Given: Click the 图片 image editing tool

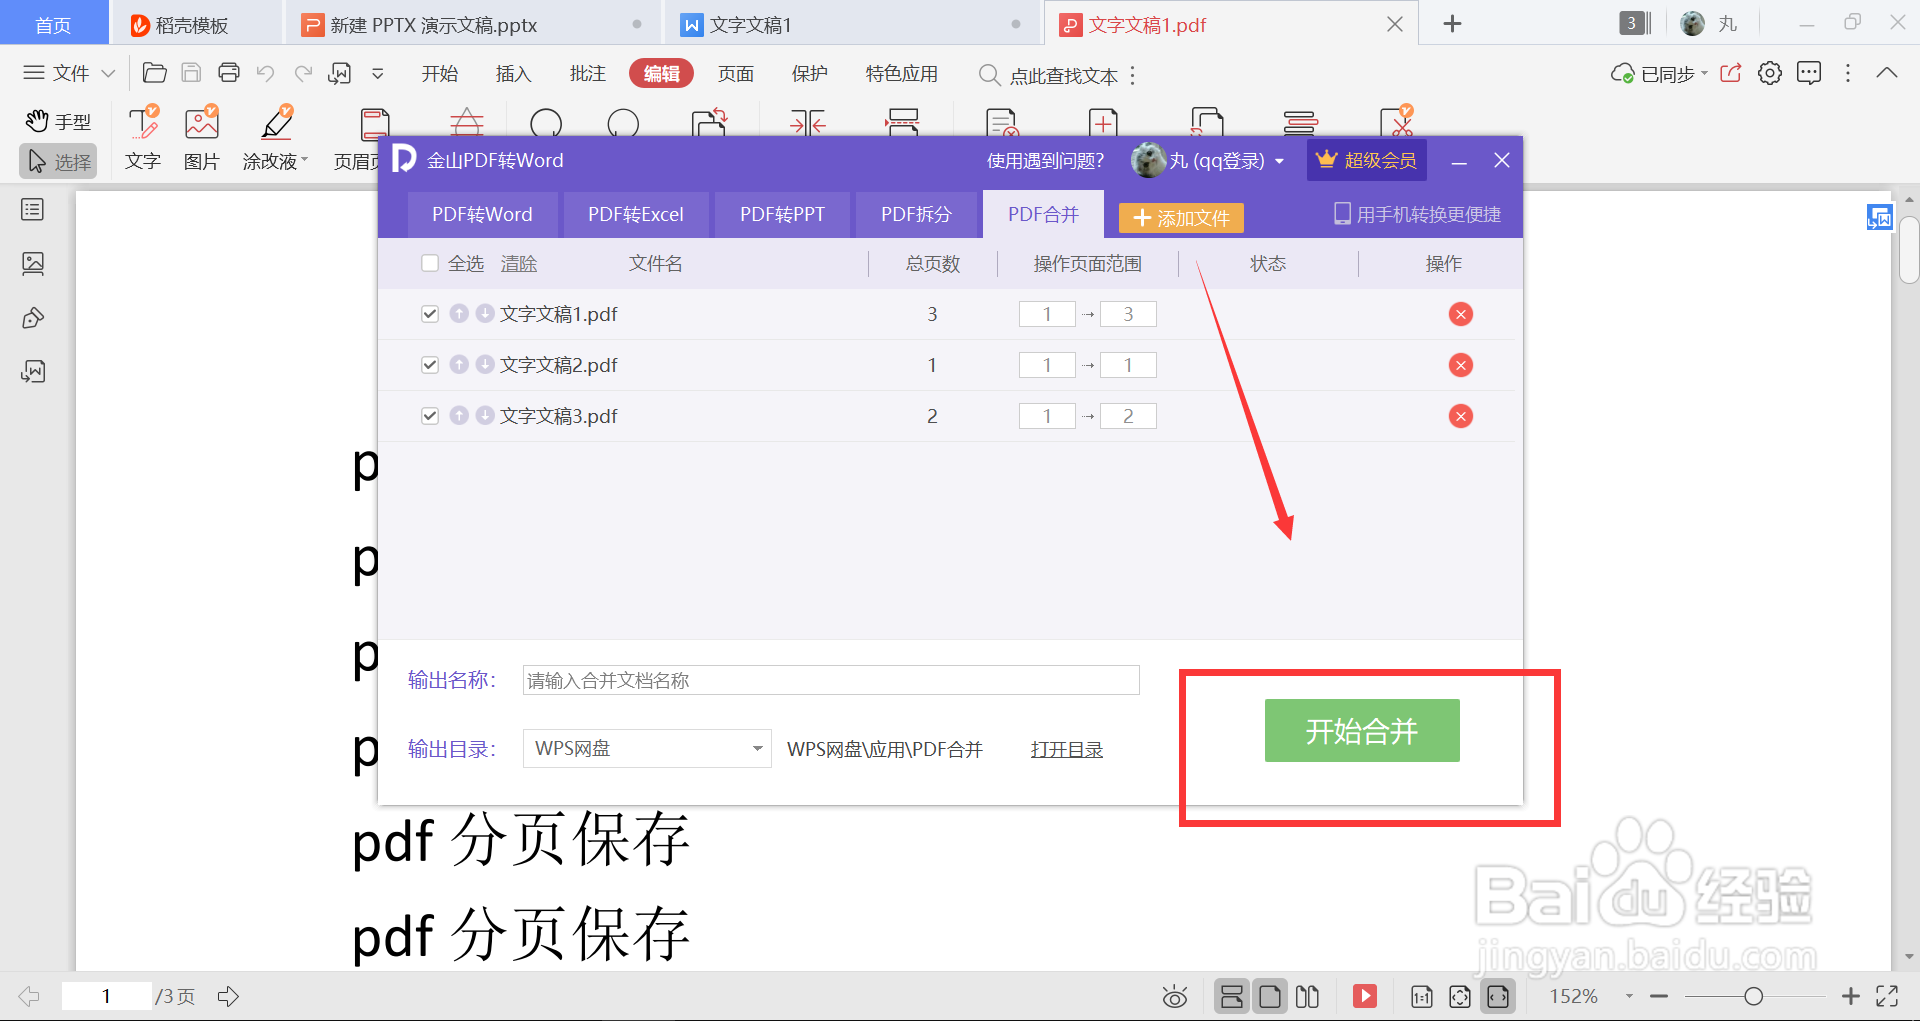Looking at the screenshot, I should tap(201, 137).
